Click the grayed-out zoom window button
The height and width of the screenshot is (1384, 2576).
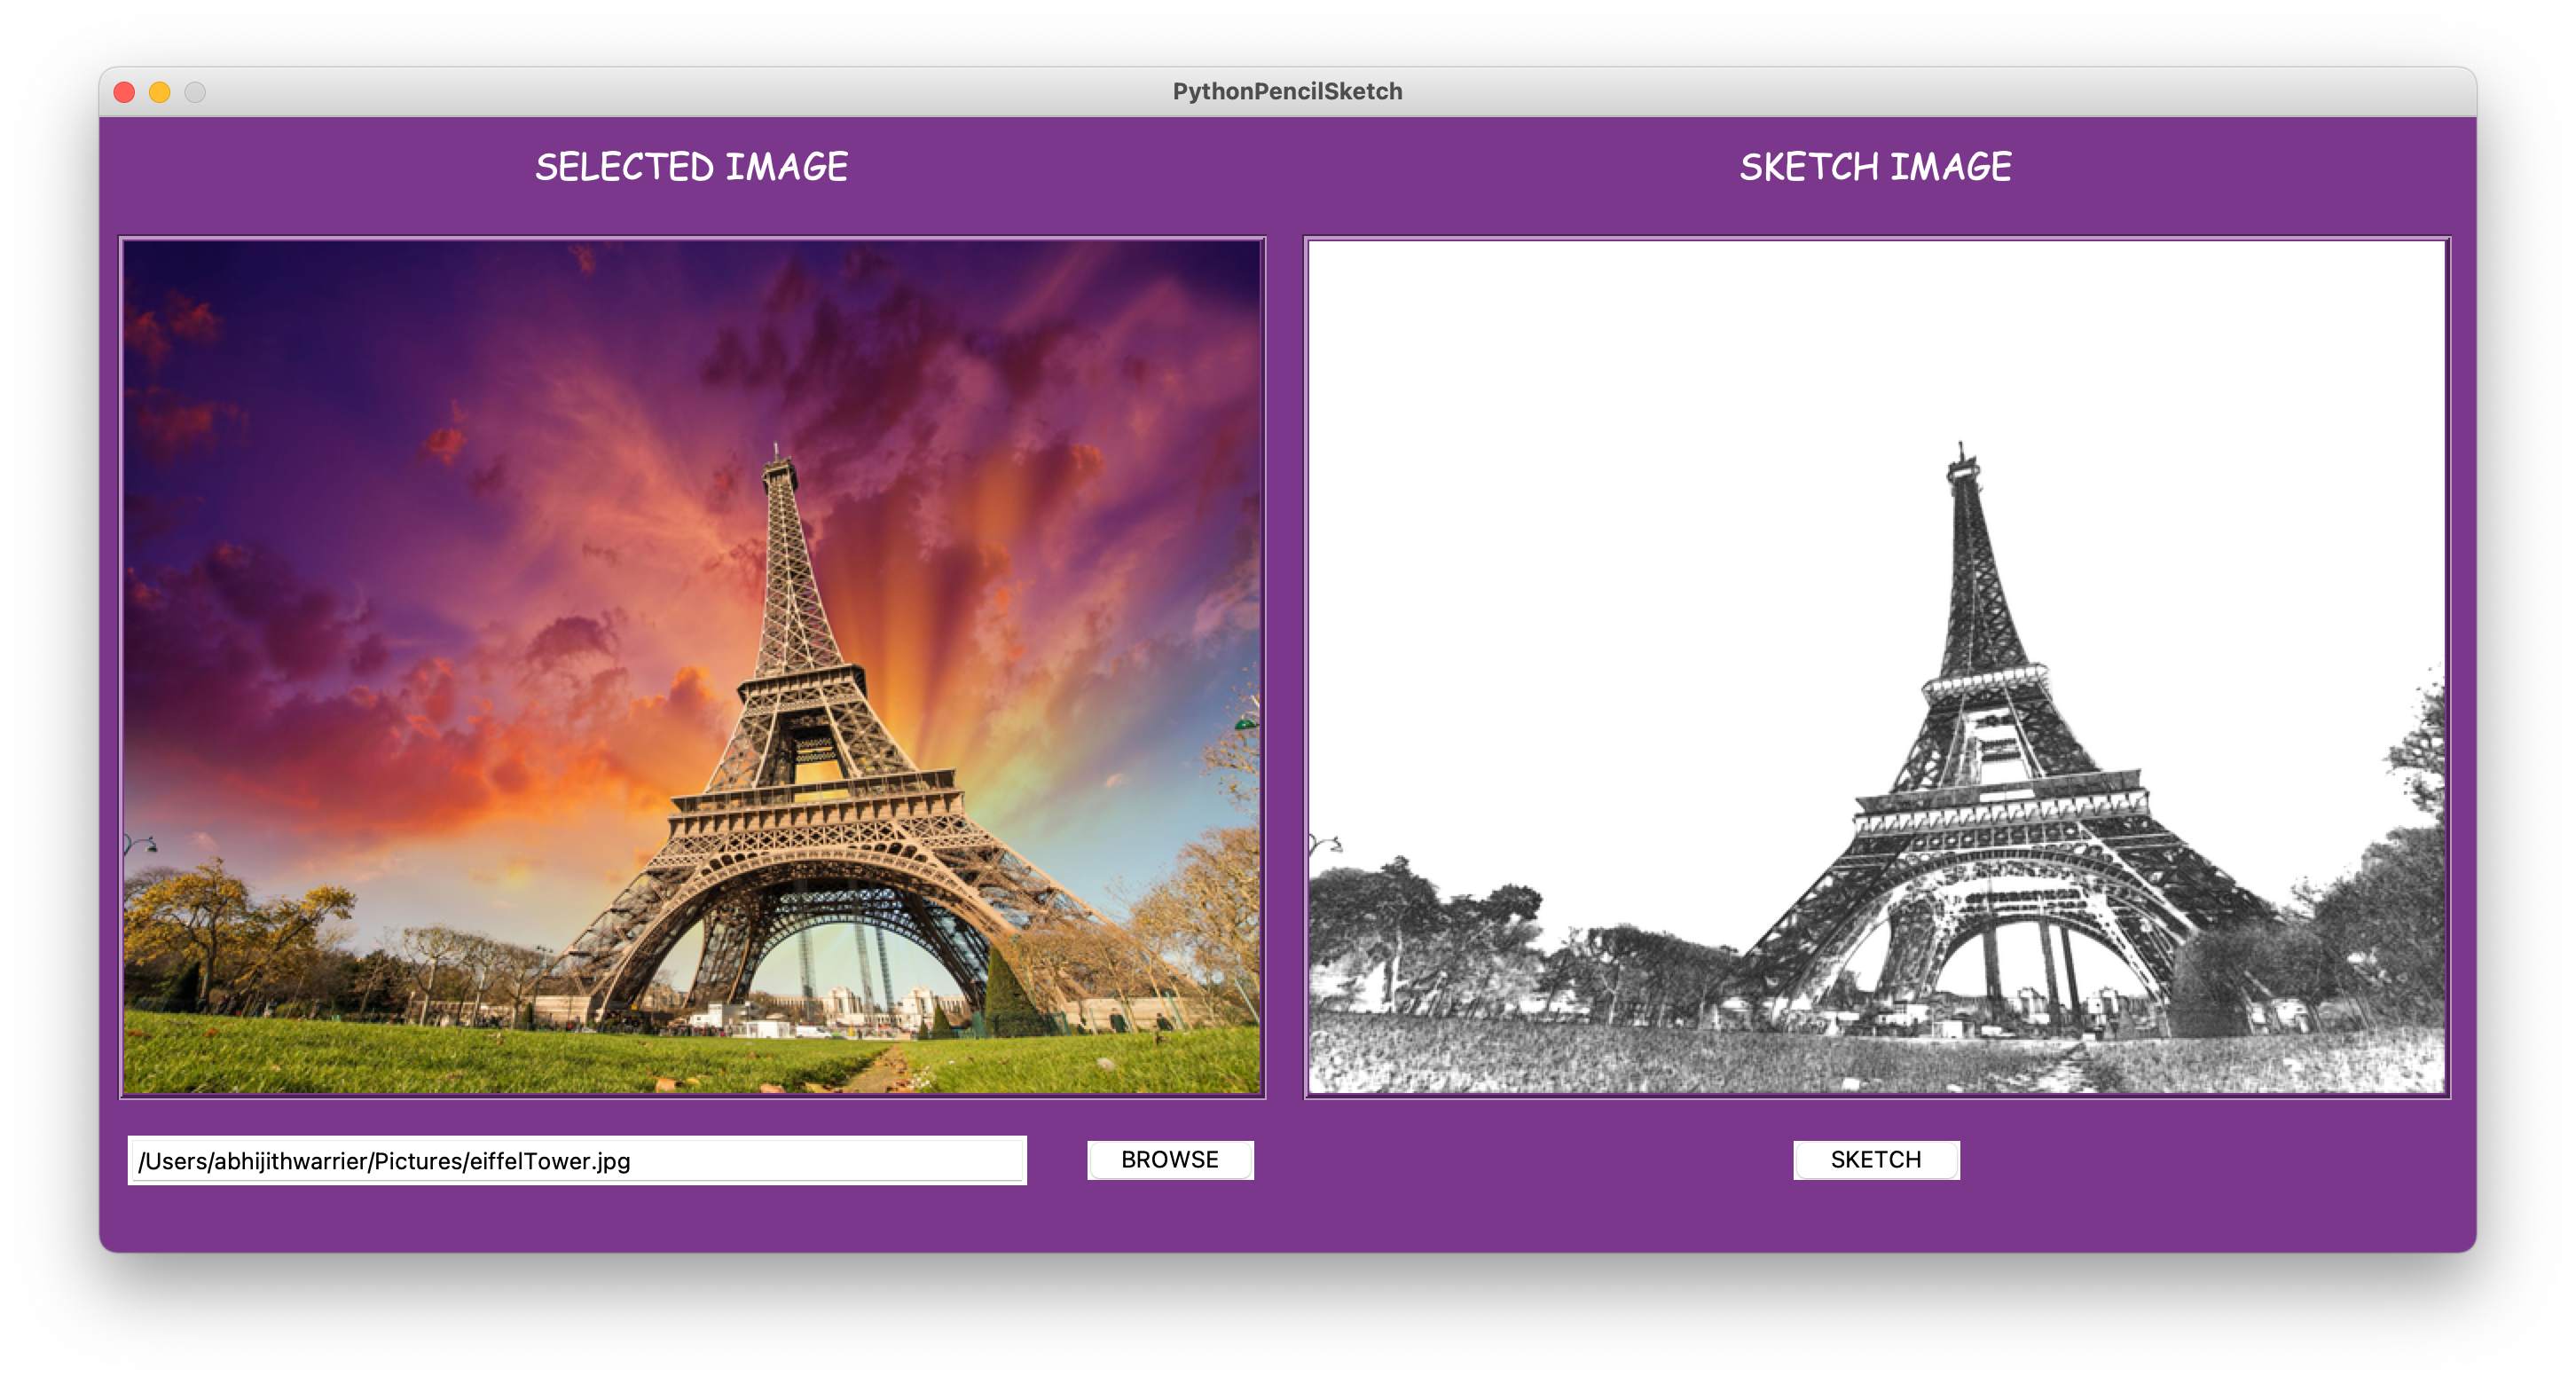pos(195,92)
